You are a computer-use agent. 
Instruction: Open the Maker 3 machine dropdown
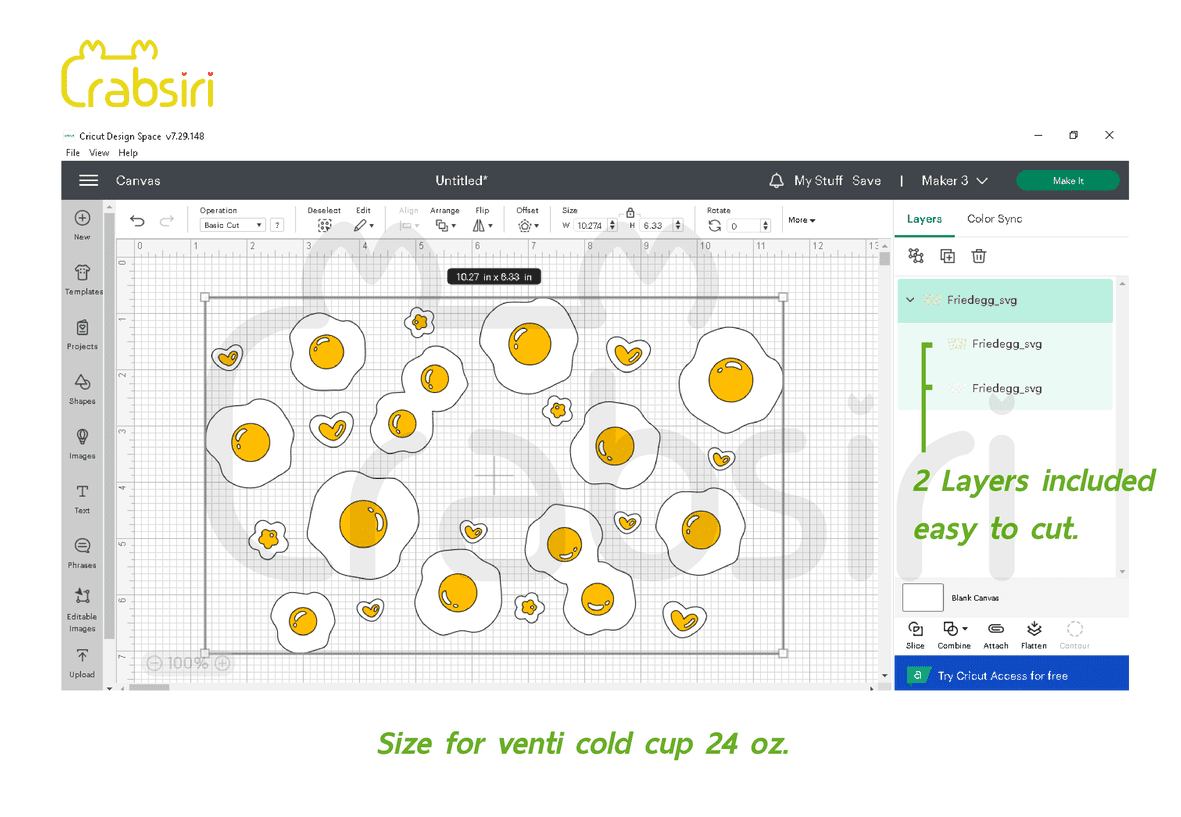[954, 181]
